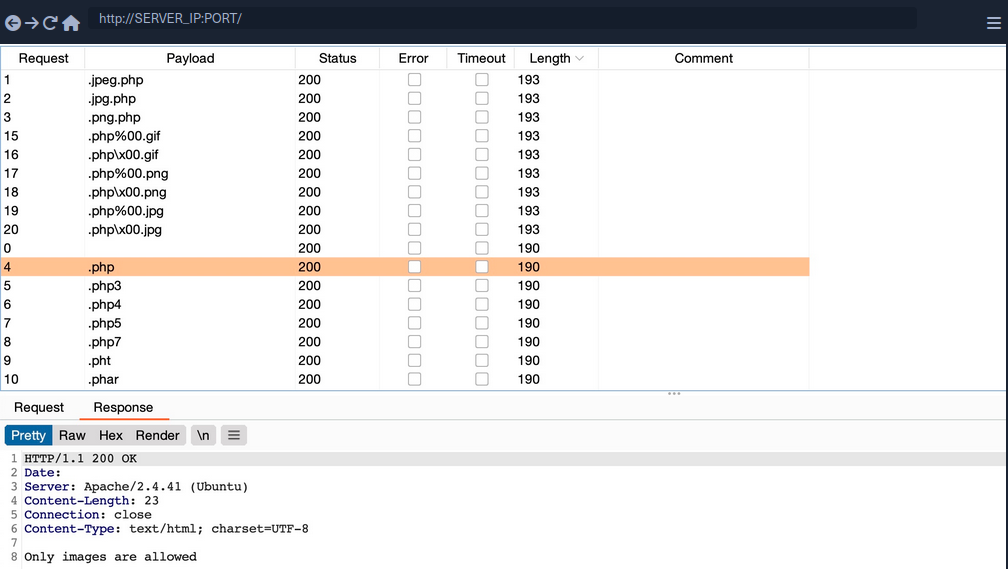Screen dimensions: 1008x569
Task: Open the hamburger menu at top right
Action: [993, 23]
